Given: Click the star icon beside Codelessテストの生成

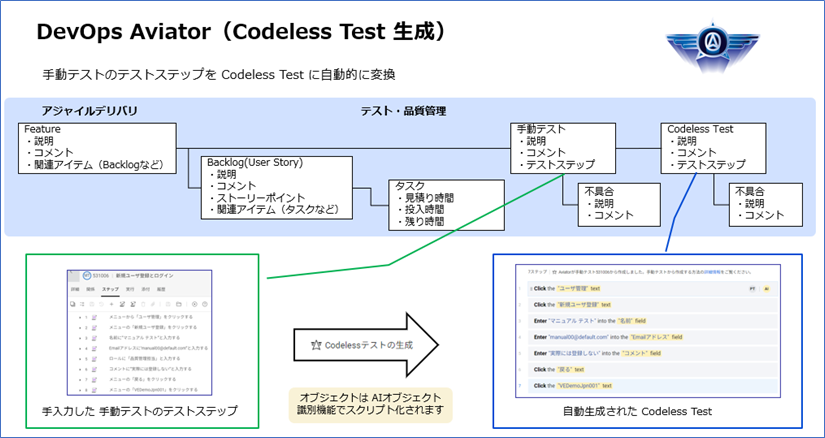Looking at the screenshot, I should pyautogui.click(x=315, y=343).
